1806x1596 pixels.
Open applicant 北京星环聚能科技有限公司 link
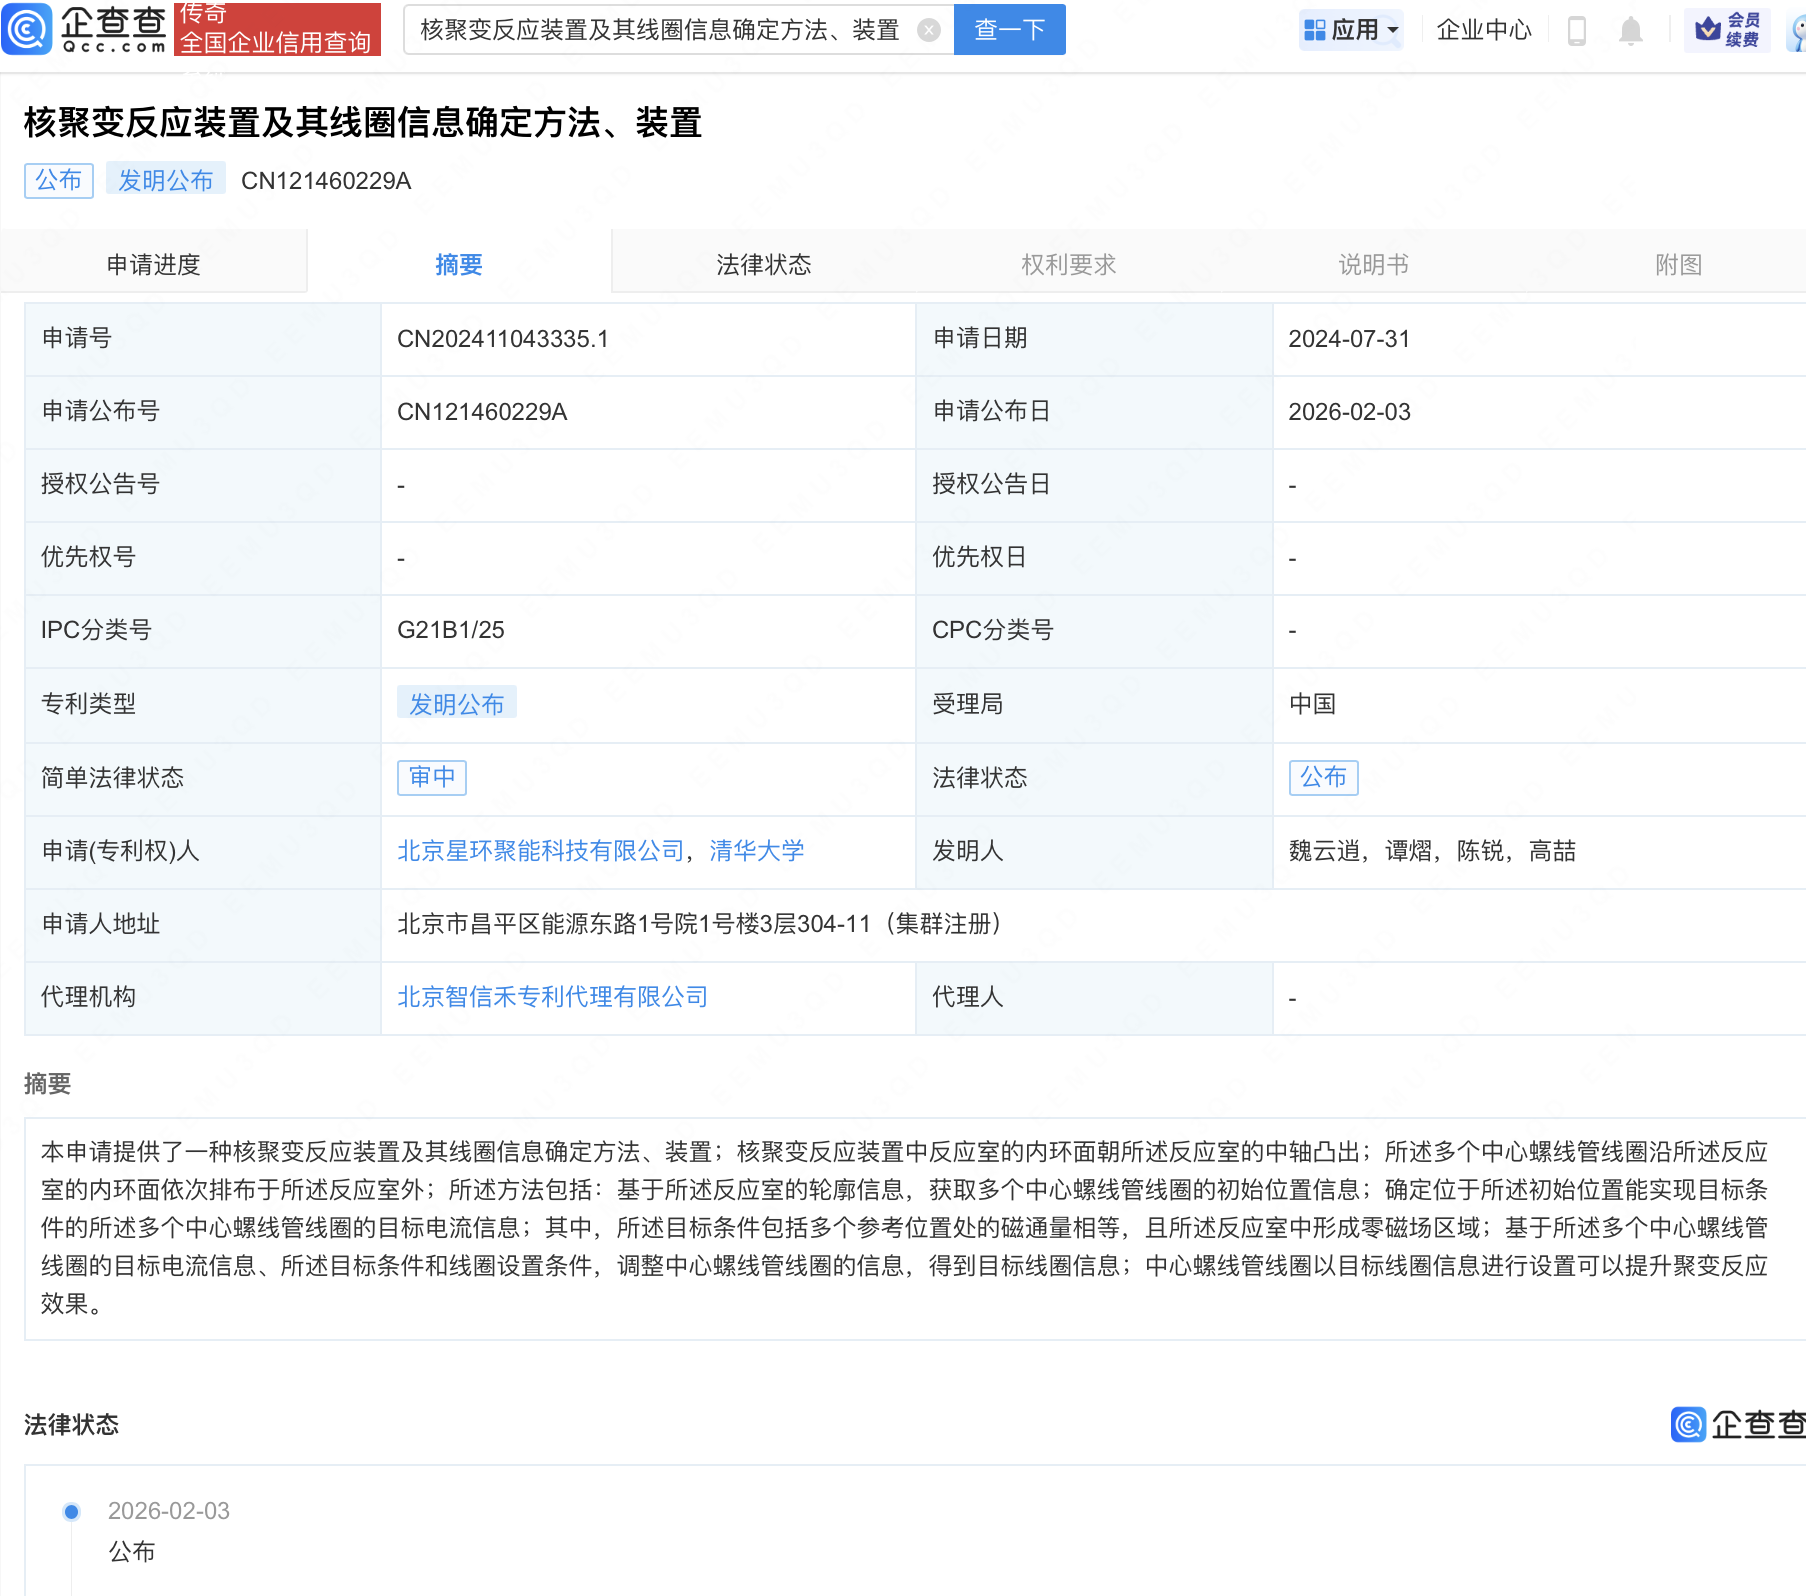point(540,851)
